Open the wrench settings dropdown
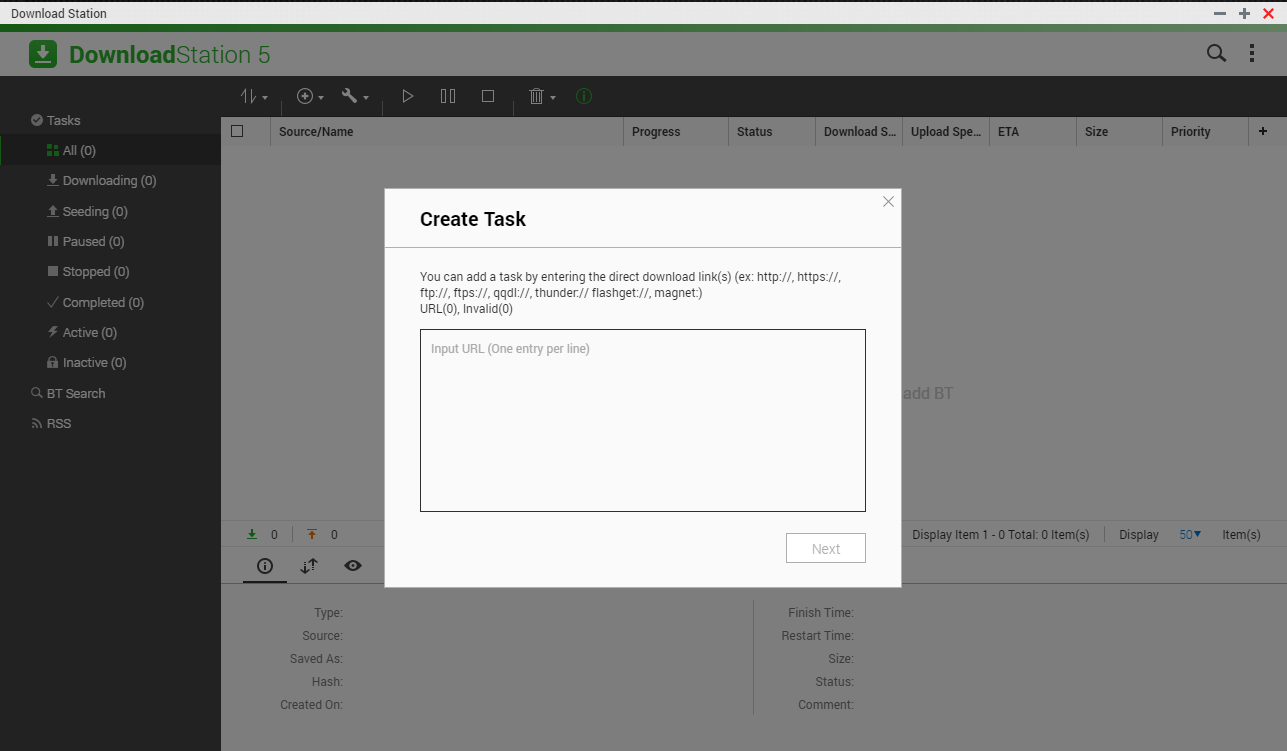Screen dimensions: 1287x751 355,97
